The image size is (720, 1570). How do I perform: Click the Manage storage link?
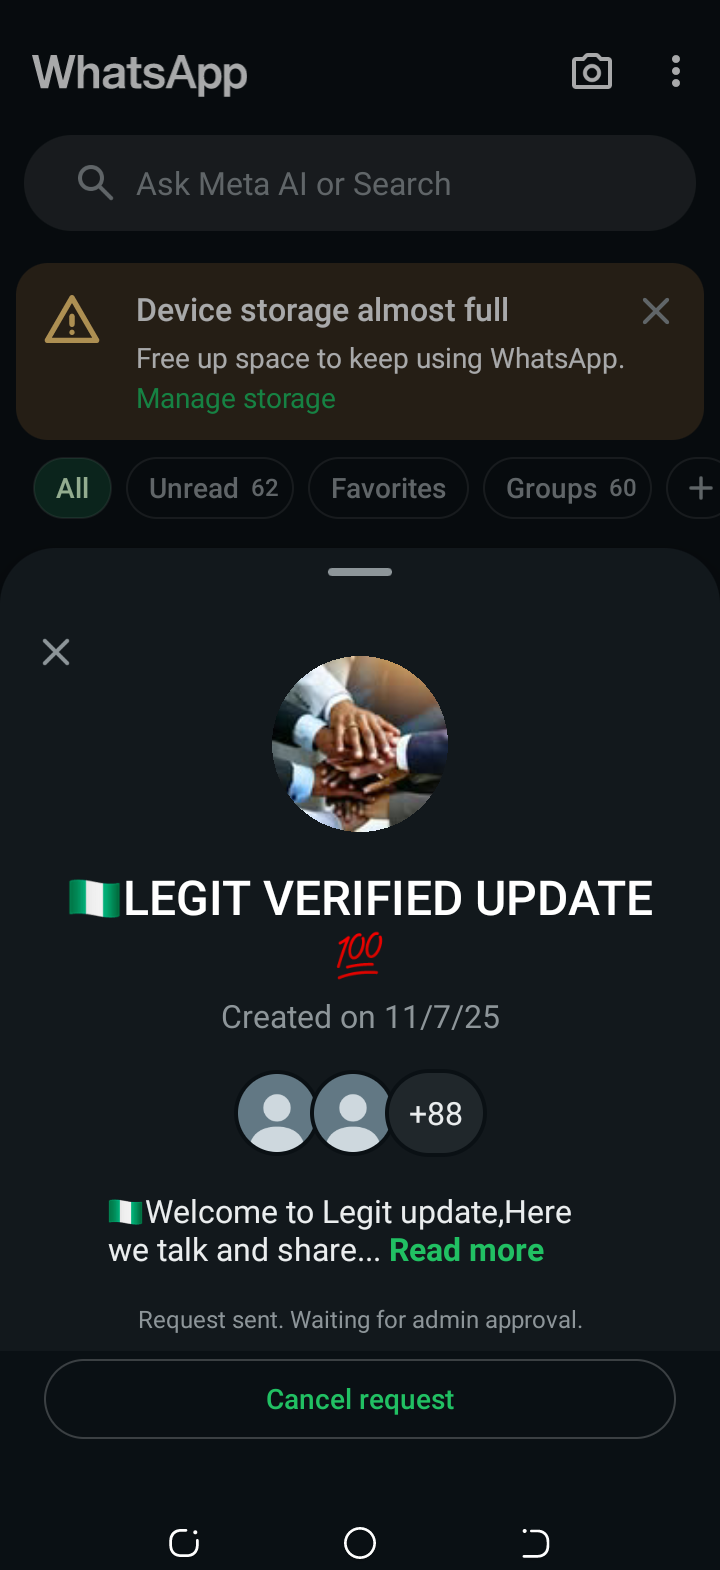pyautogui.click(x=236, y=398)
